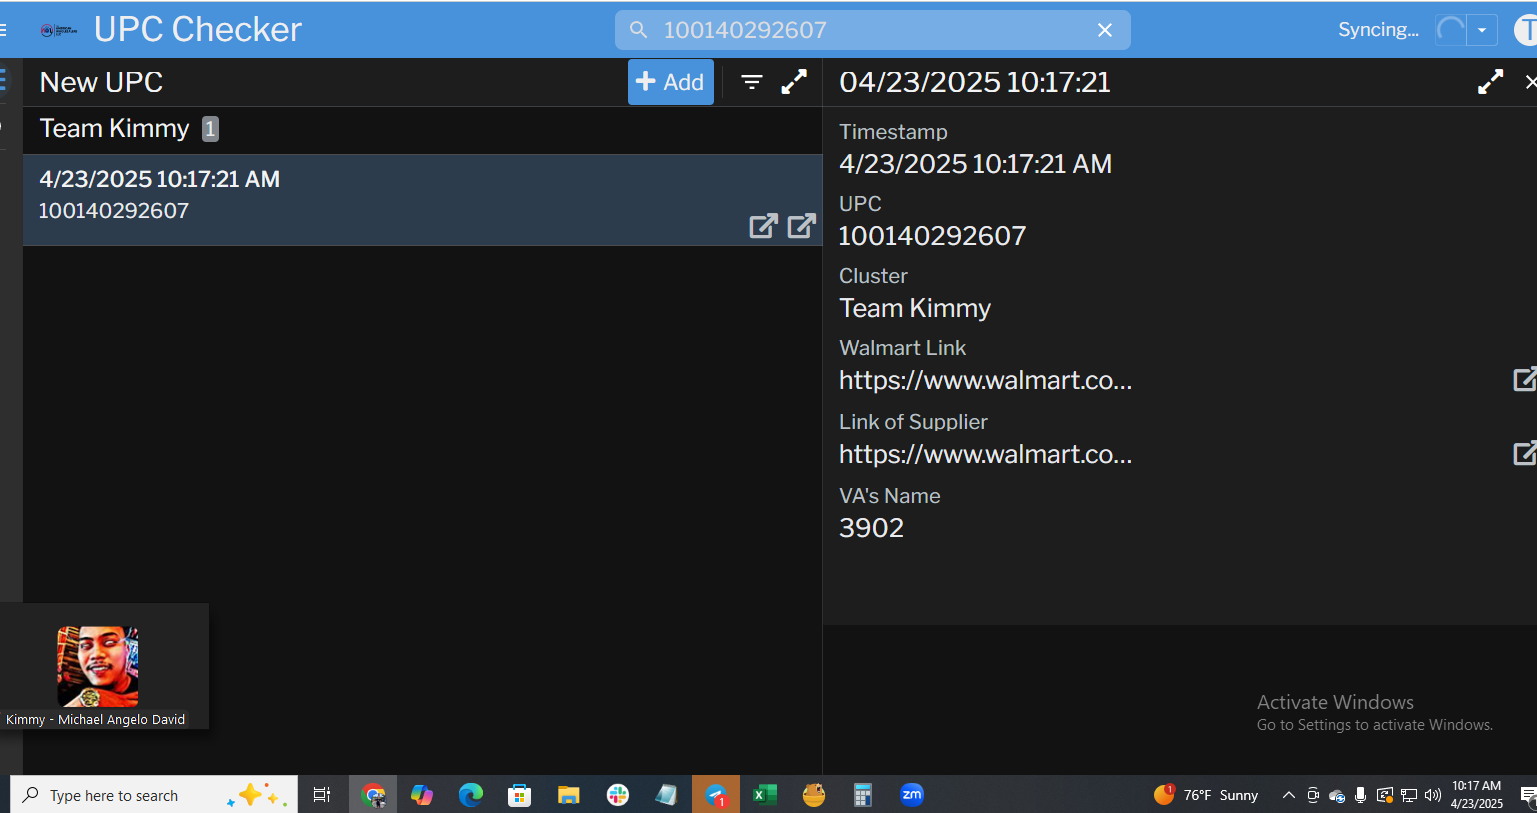Open Slack from the taskbar
1537x813 pixels.
click(618, 795)
